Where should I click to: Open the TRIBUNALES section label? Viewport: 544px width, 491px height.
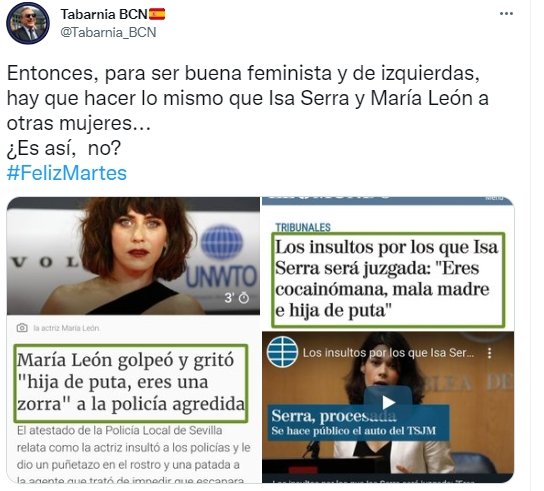click(x=303, y=227)
